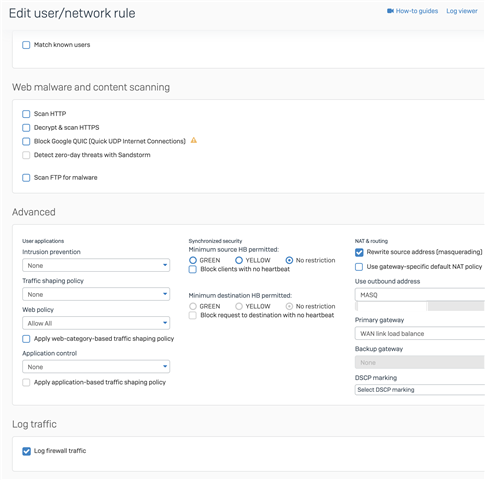Check Decrypt & scan HTTPS
Image resolution: width=485 pixels, height=480 pixels.
(26, 128)
